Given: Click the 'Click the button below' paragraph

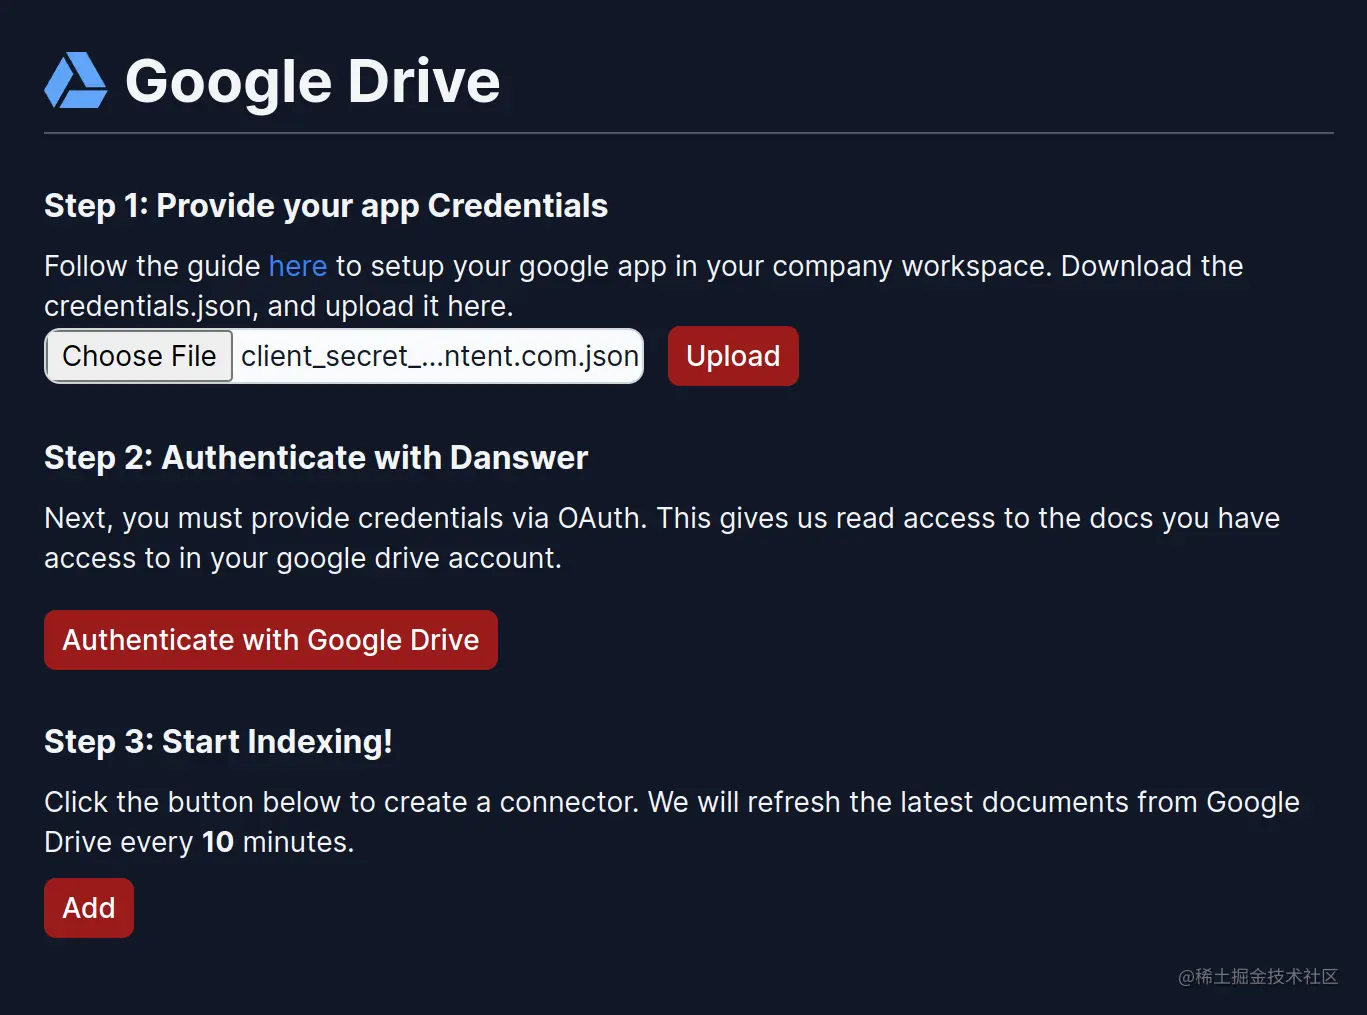Looking at the screenshot, I should pos(672,822).
